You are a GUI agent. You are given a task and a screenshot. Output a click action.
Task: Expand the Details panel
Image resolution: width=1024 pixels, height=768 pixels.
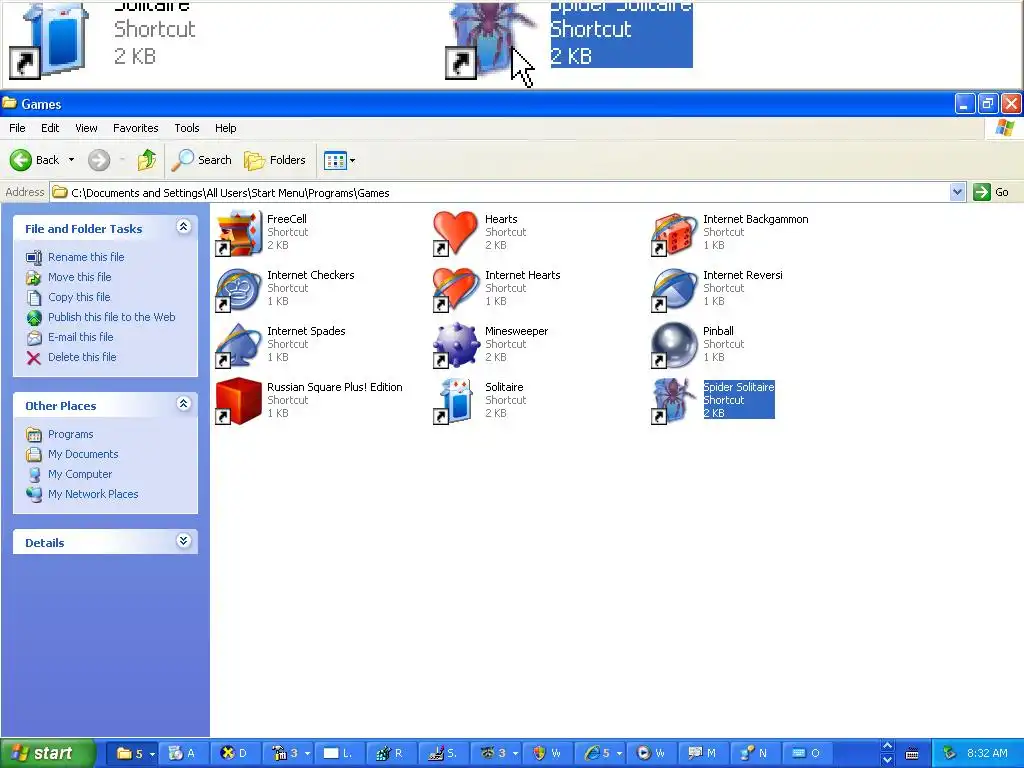click(x=184, y=541)
